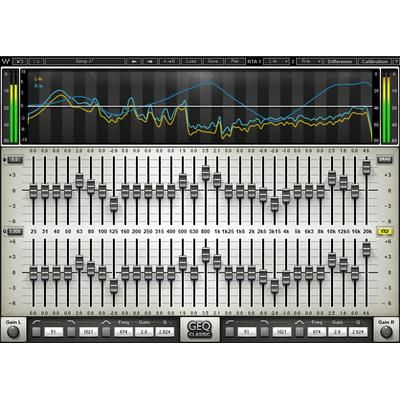This screenshot has height=400, width=400.
Task: Click lower bank 12k5 fader handle
Action: pos(343,264)
